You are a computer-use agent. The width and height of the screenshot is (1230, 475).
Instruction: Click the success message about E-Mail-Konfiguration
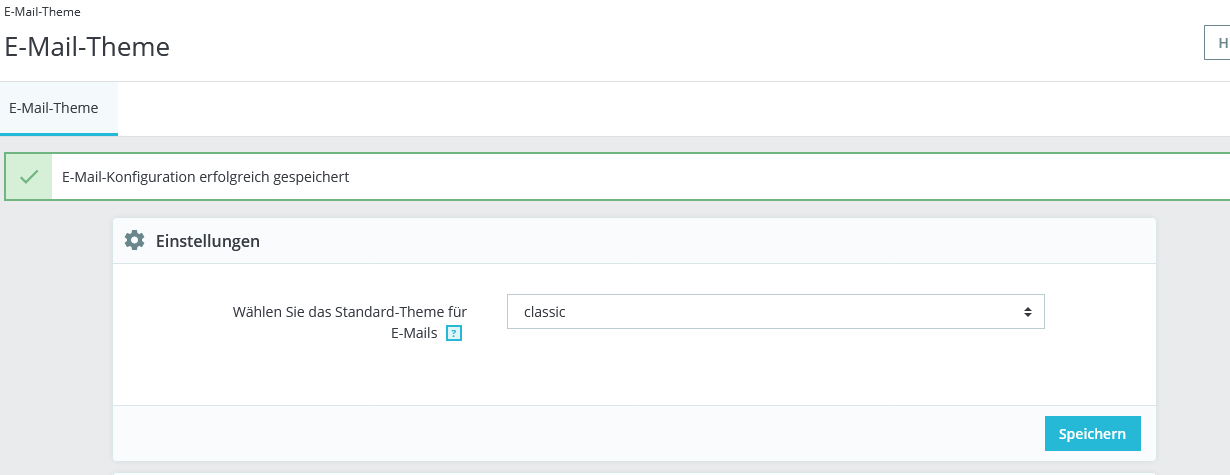pos(205,177)
